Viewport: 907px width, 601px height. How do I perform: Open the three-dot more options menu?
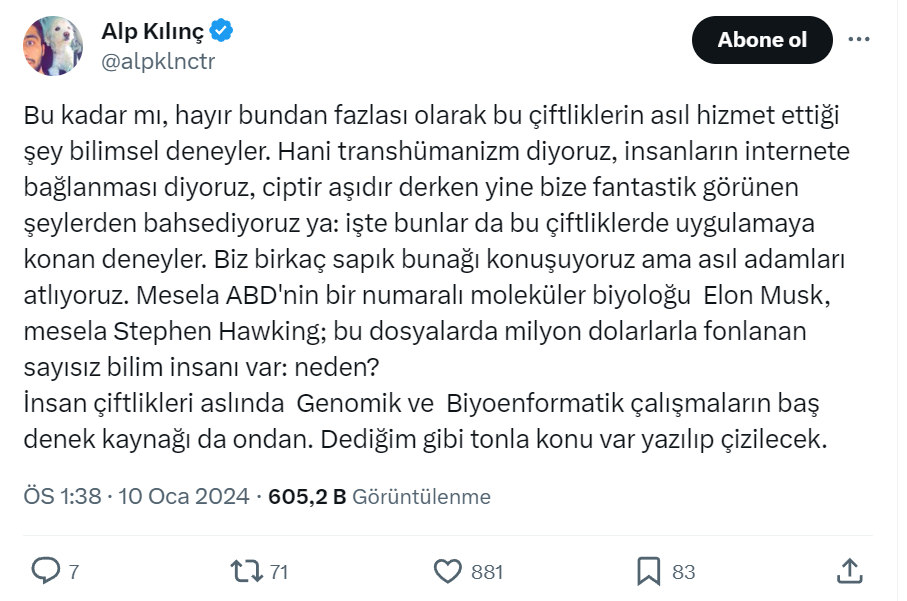[x=859, y=39]
